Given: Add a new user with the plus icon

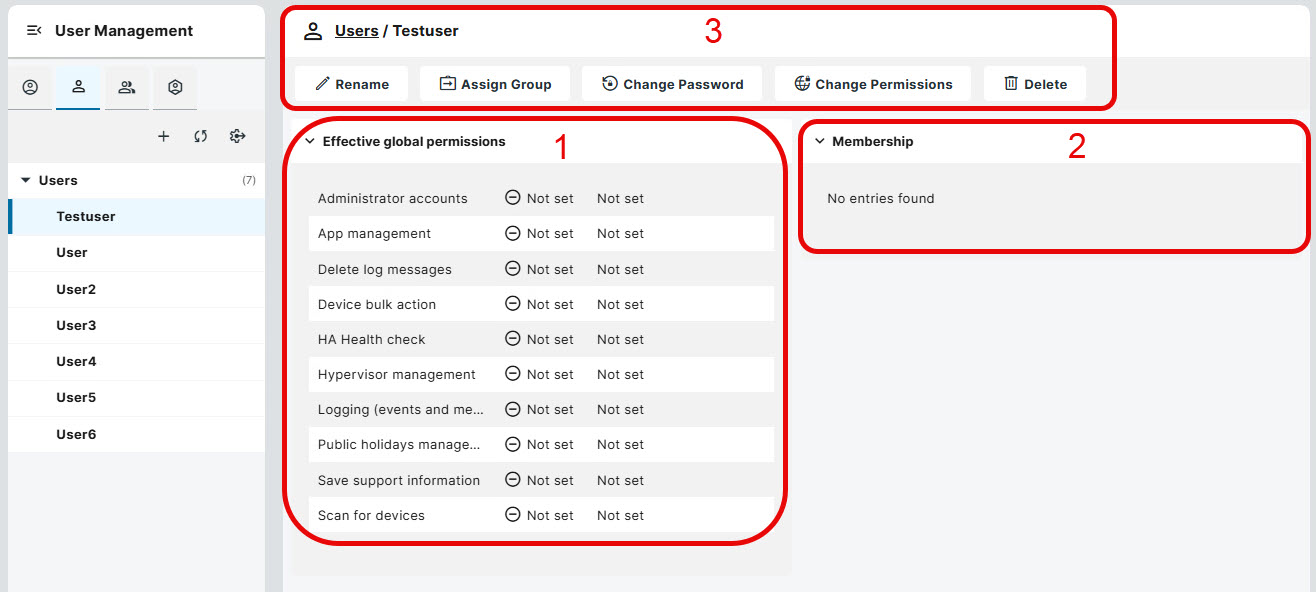Looking at the screenshot, I should pyautogui.click(x=163, y=136).
